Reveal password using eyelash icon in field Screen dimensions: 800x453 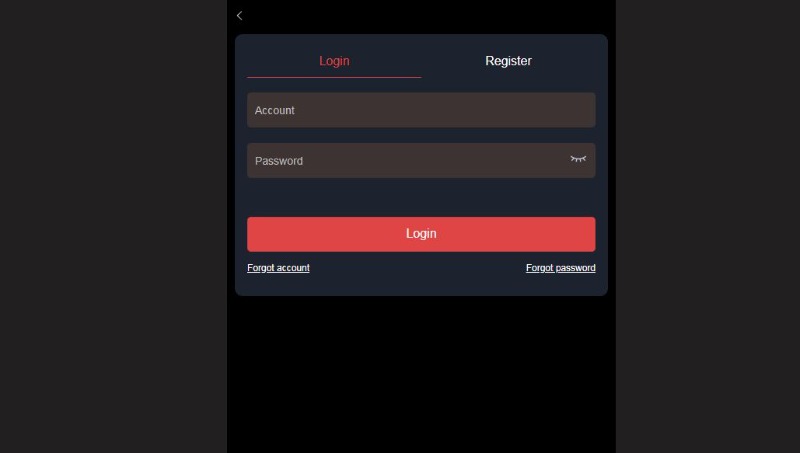pos(578,159)
